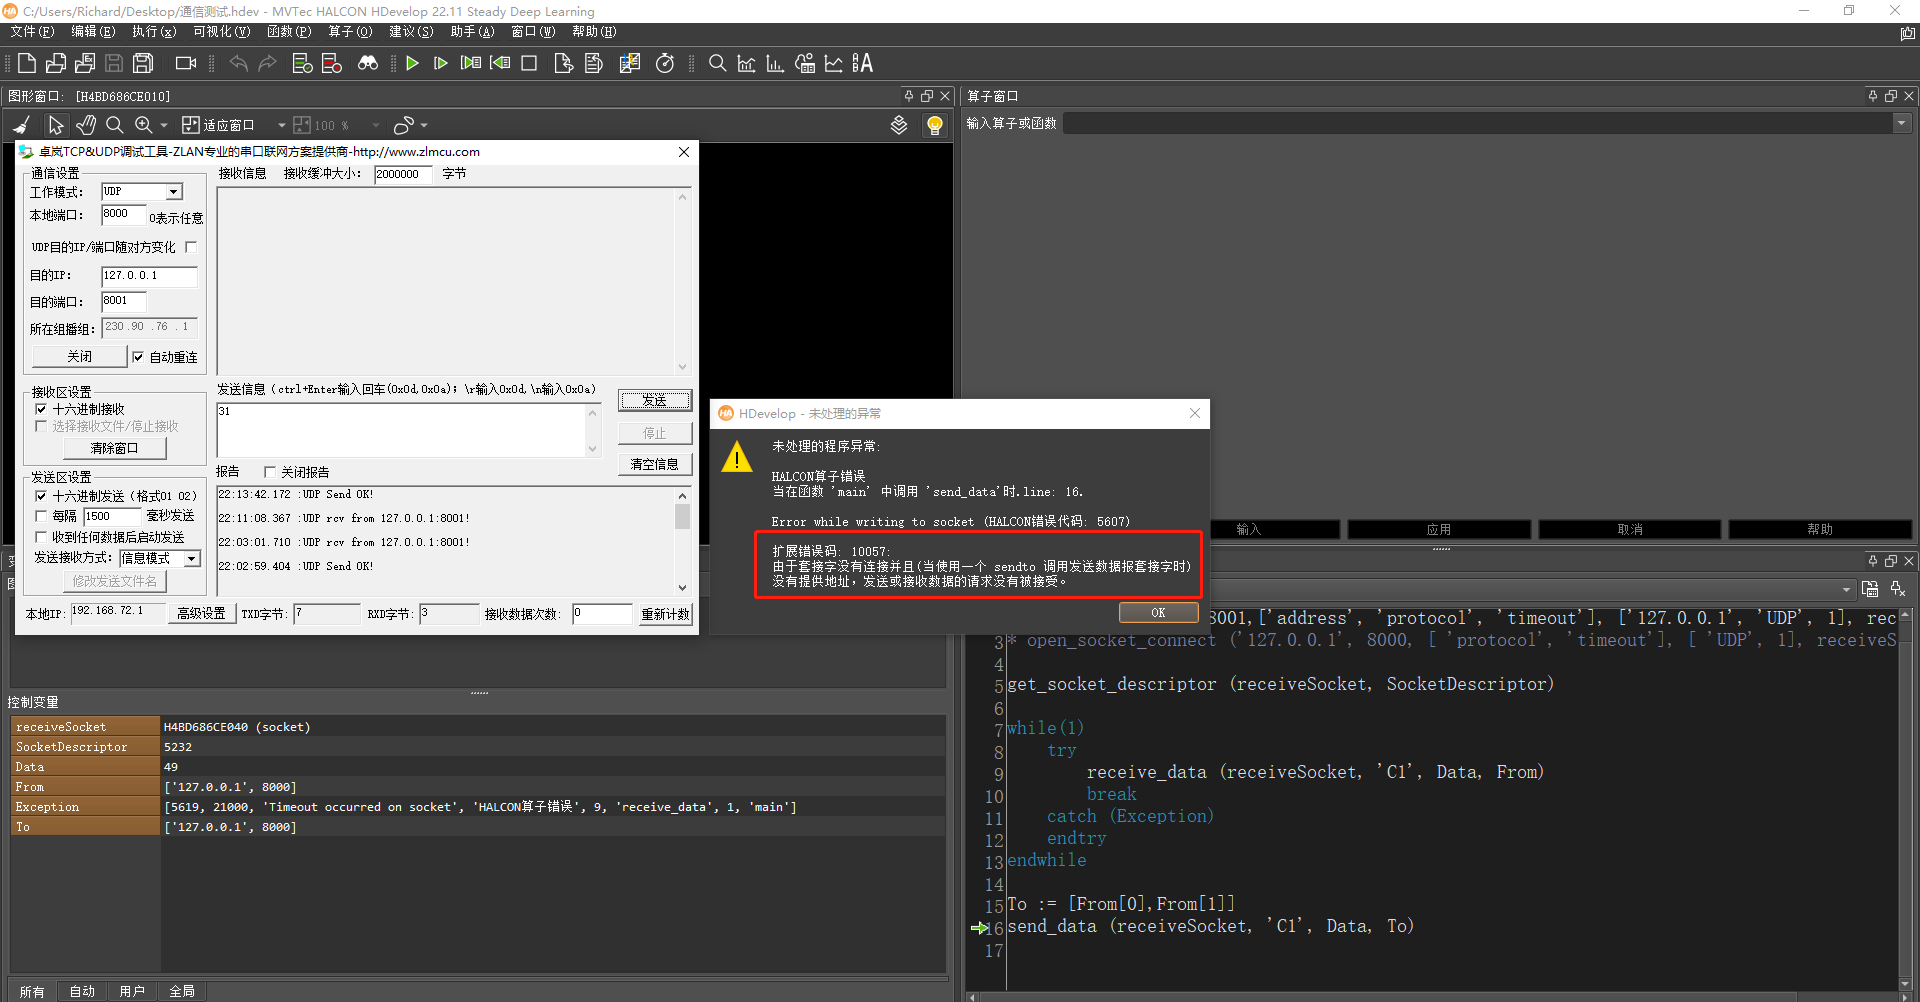
Task: Open 工作模式 UDP dropdown
Action: click(x=174, y=191)
